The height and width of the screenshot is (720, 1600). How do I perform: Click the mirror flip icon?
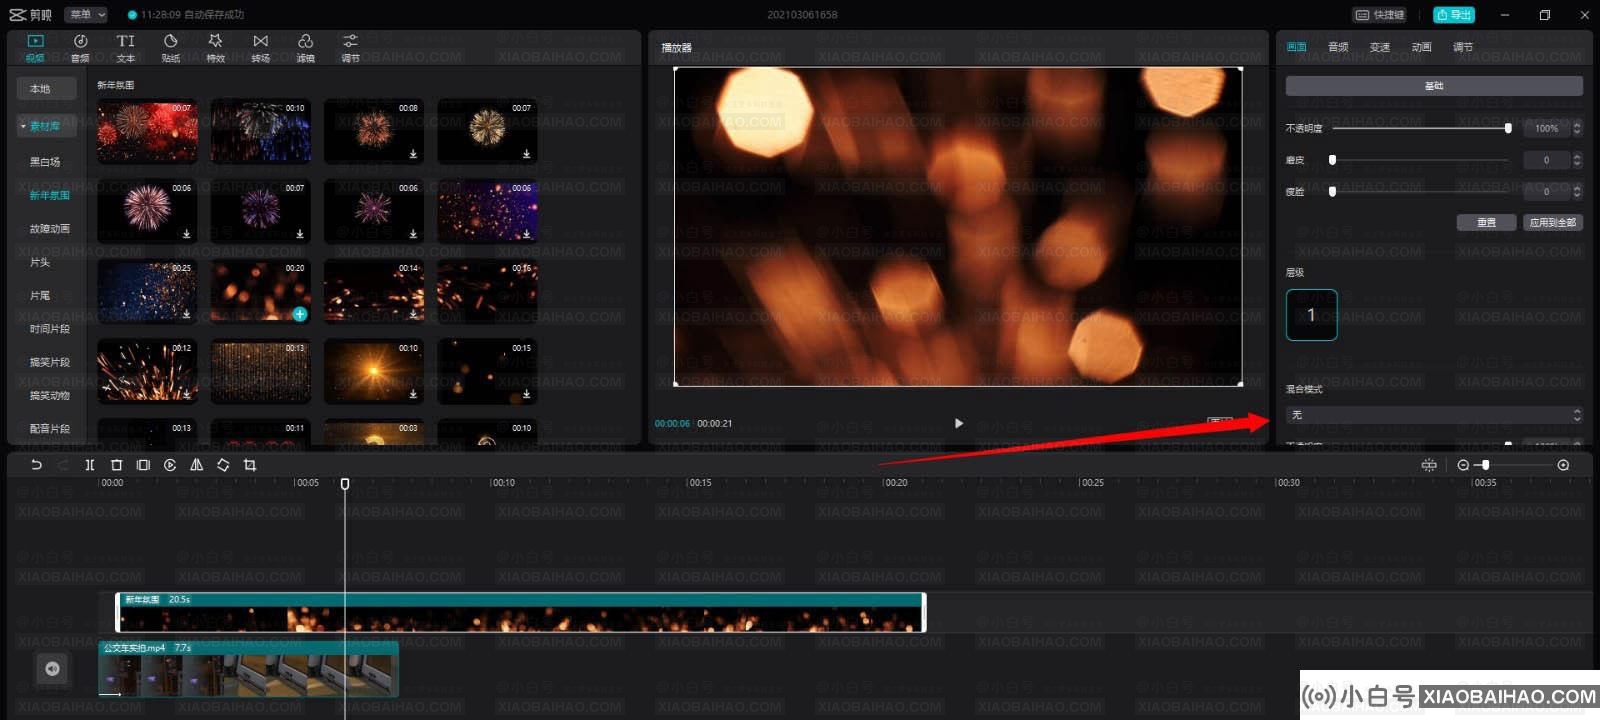[x=196, y=465]
